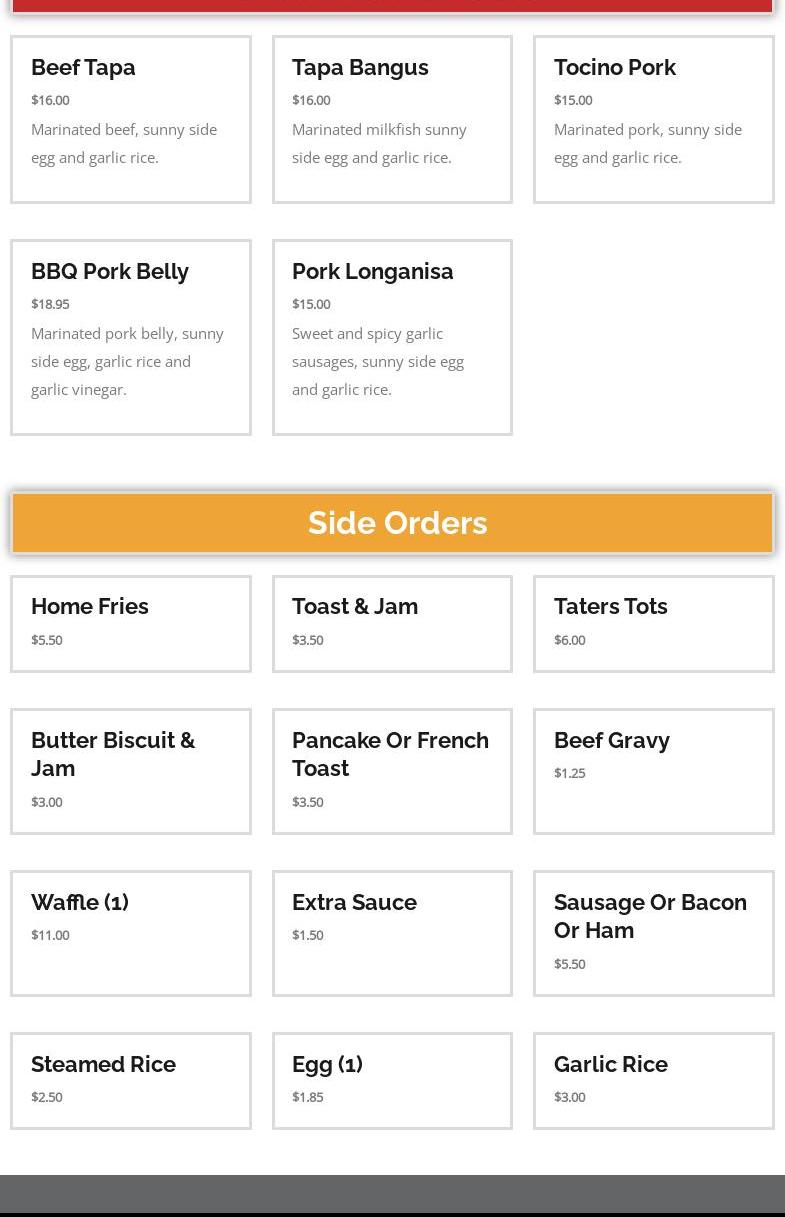This screenshot has width=785, height=1217.
Task: Open the Butter Biscuit & Jam item
Action: click(x=113, y=754)
